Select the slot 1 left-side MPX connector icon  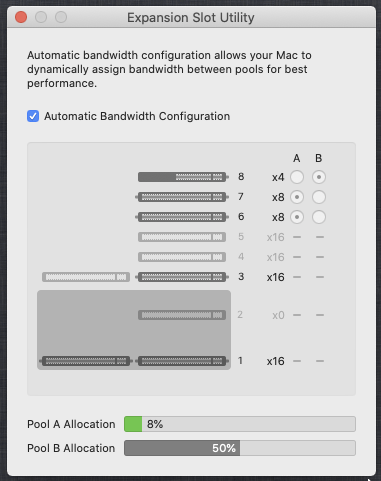click(x=86, y=361)
